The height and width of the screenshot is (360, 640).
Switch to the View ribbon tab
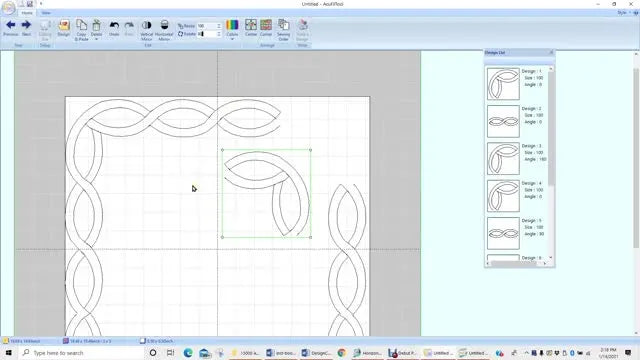[46, 13]
